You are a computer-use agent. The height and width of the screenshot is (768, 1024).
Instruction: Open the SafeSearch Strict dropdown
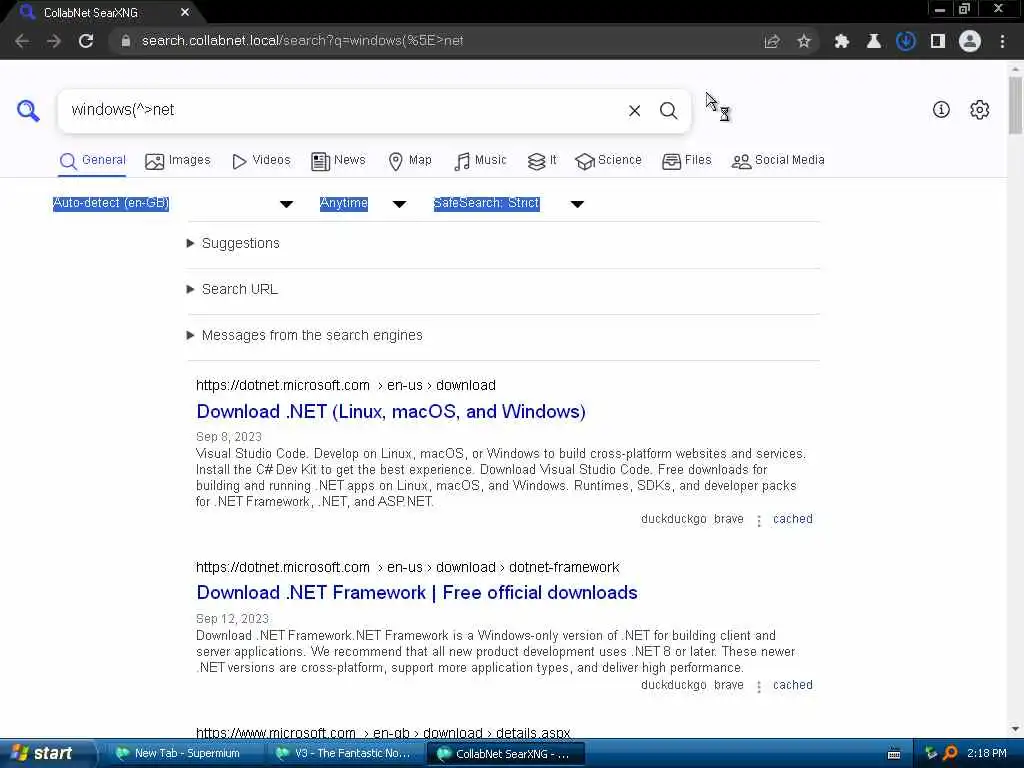(509, 204)
